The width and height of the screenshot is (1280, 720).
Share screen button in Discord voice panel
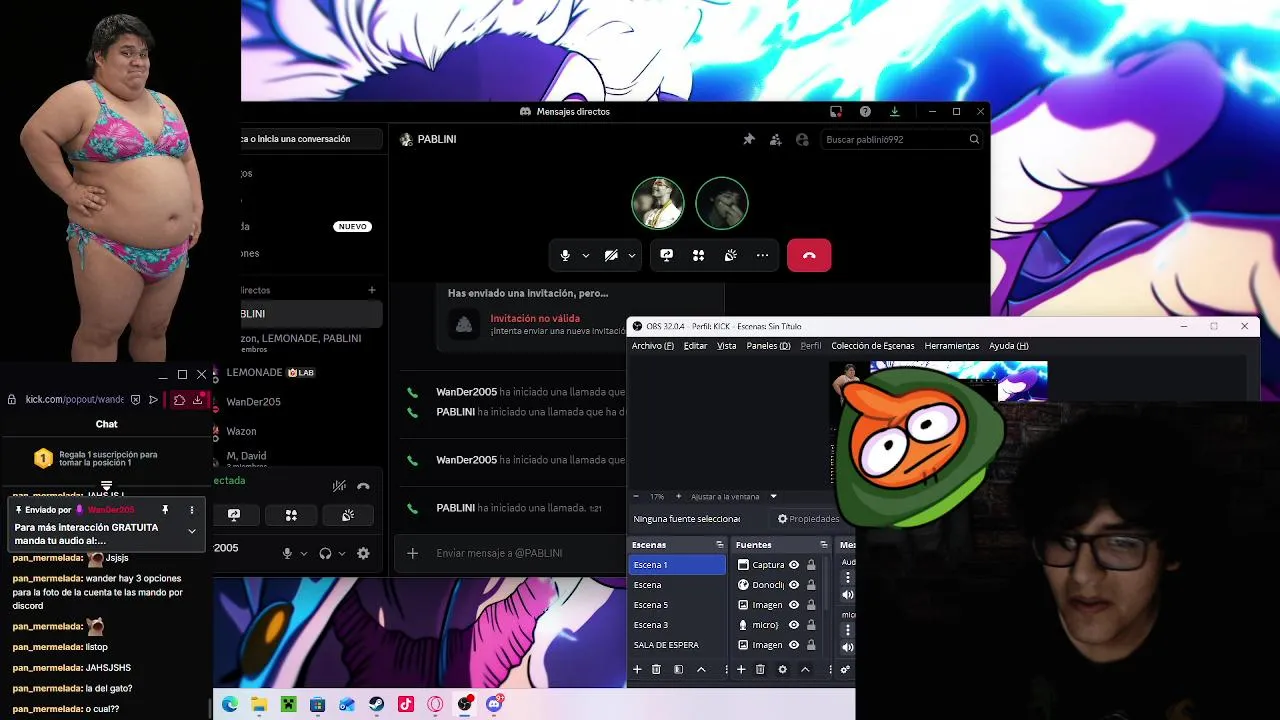(x=234, y=515)
